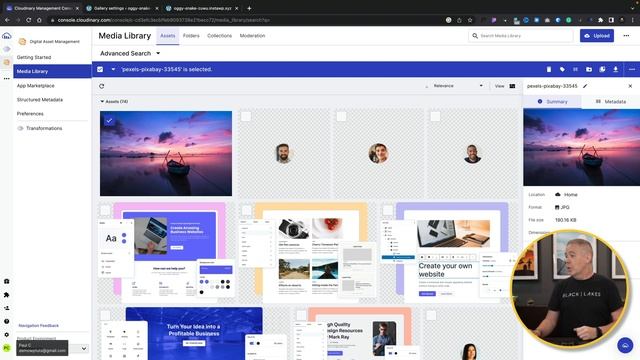Click the Cloudinary logo in the left rail
This screenshot has width=640, height=360.
pyautogui.click(x=7, y=36)
